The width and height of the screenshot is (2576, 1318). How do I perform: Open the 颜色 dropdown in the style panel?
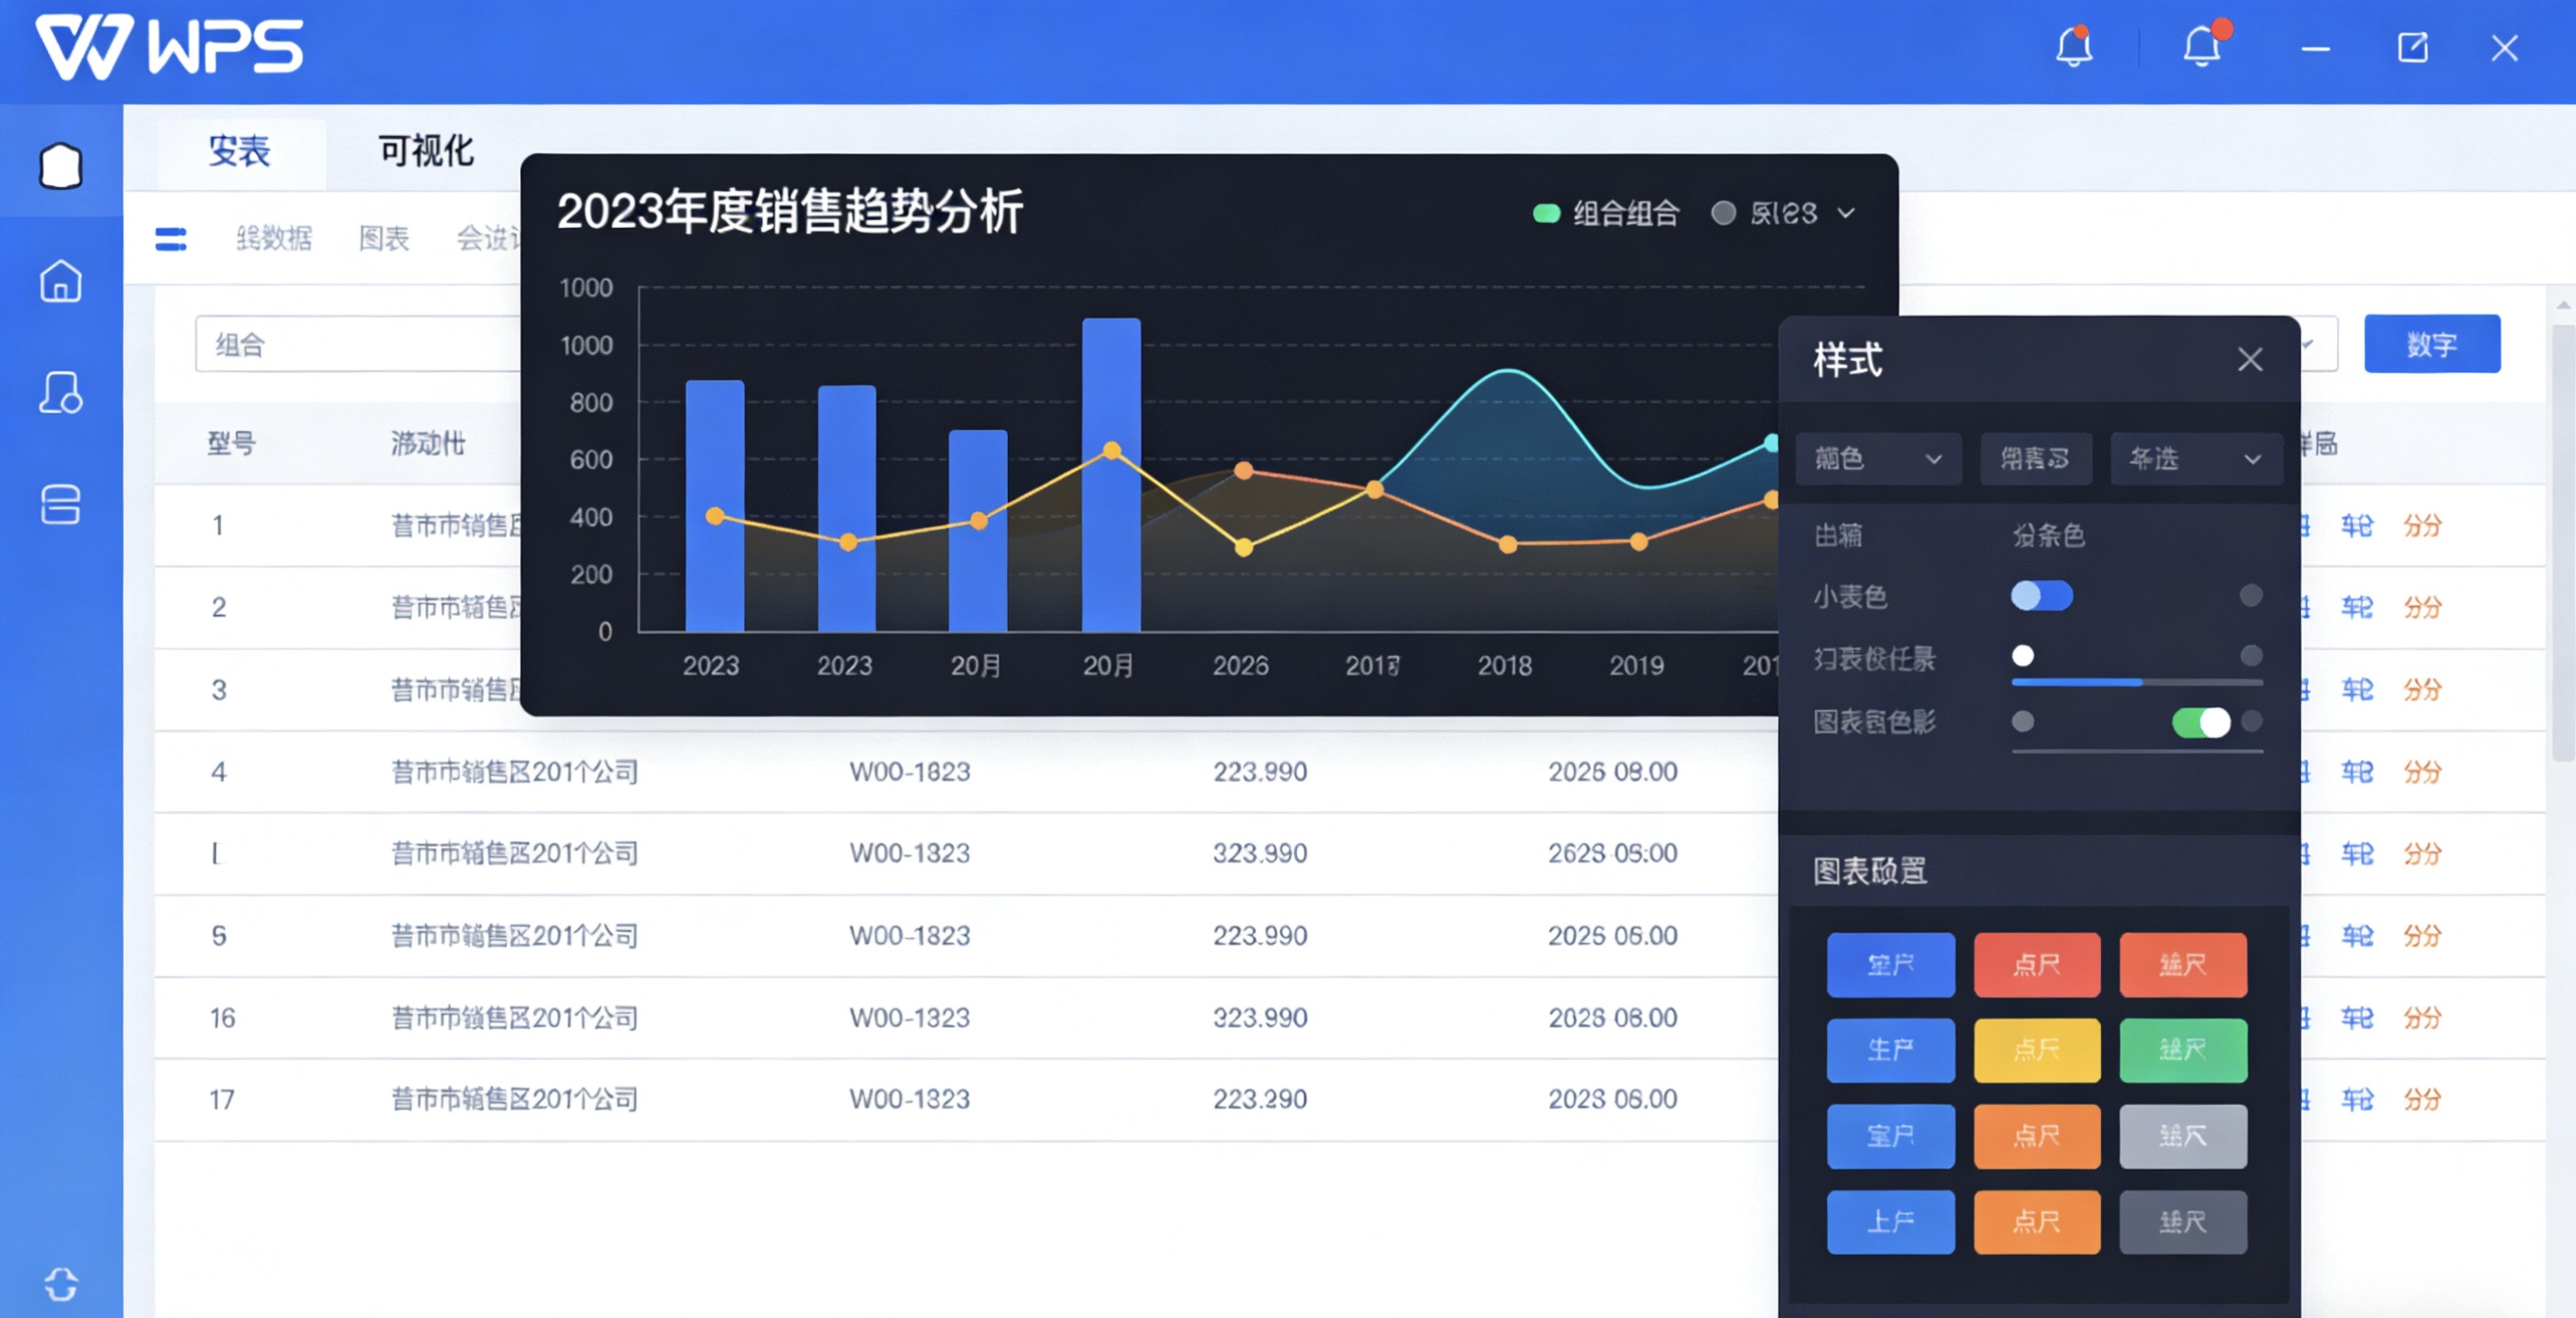pos(1878,459)
